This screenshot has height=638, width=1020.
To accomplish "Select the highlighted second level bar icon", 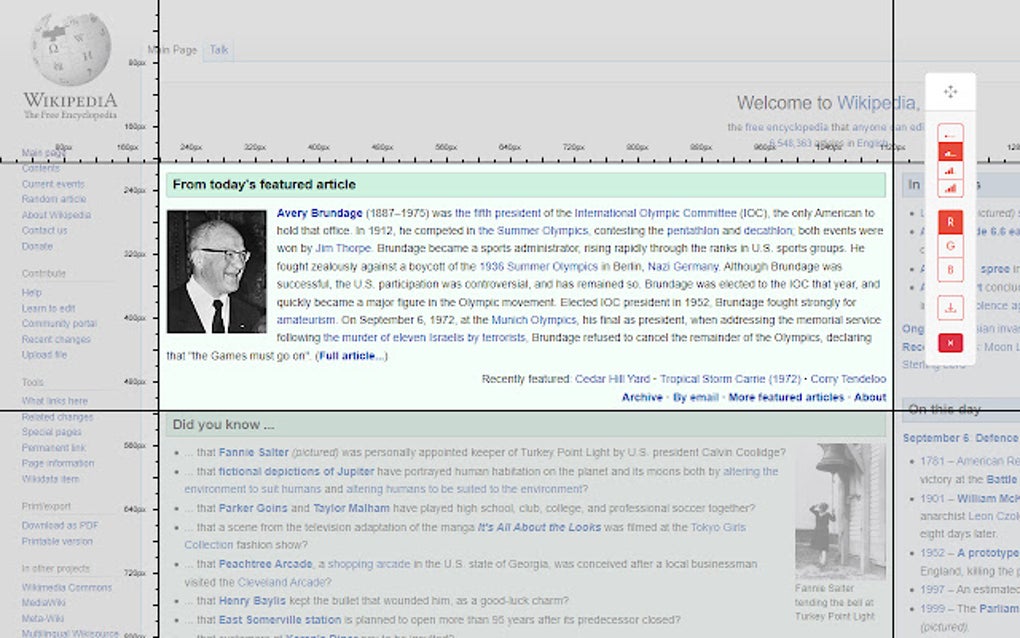I will pos(950,152).
